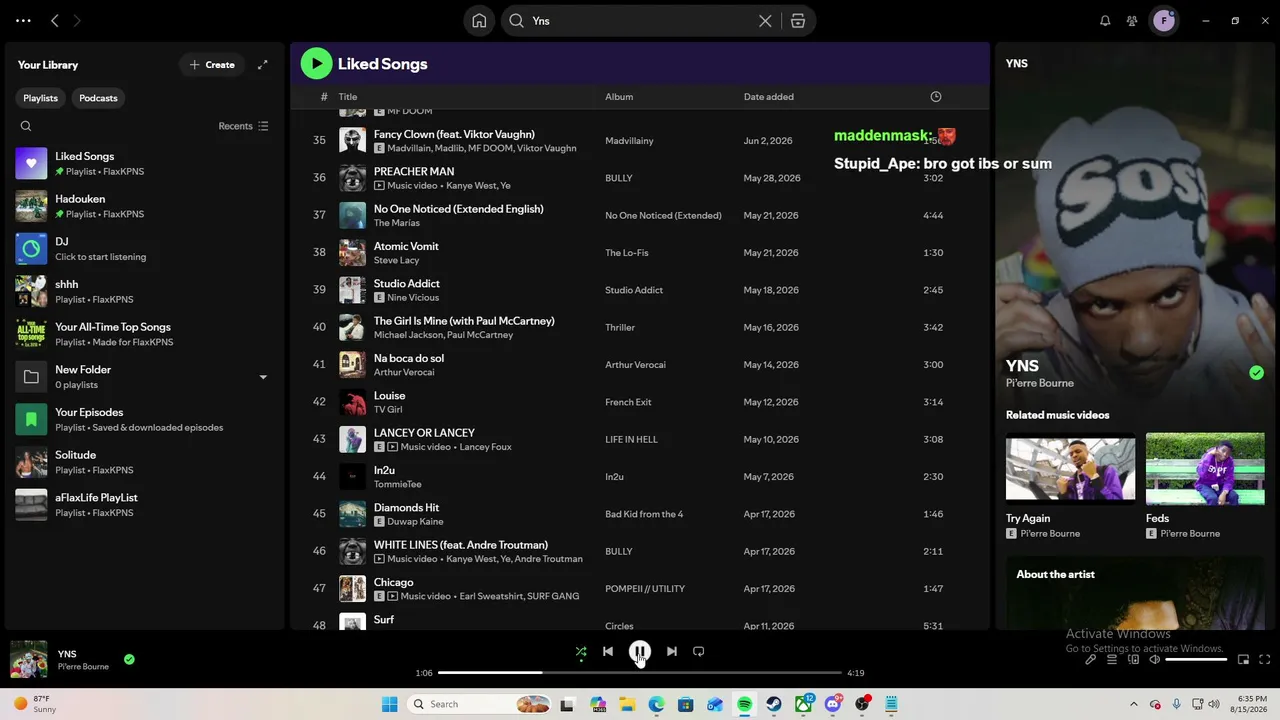Click the Louise track cover art
This screenshot has height=720, width=1280.
tap(352, 402)
